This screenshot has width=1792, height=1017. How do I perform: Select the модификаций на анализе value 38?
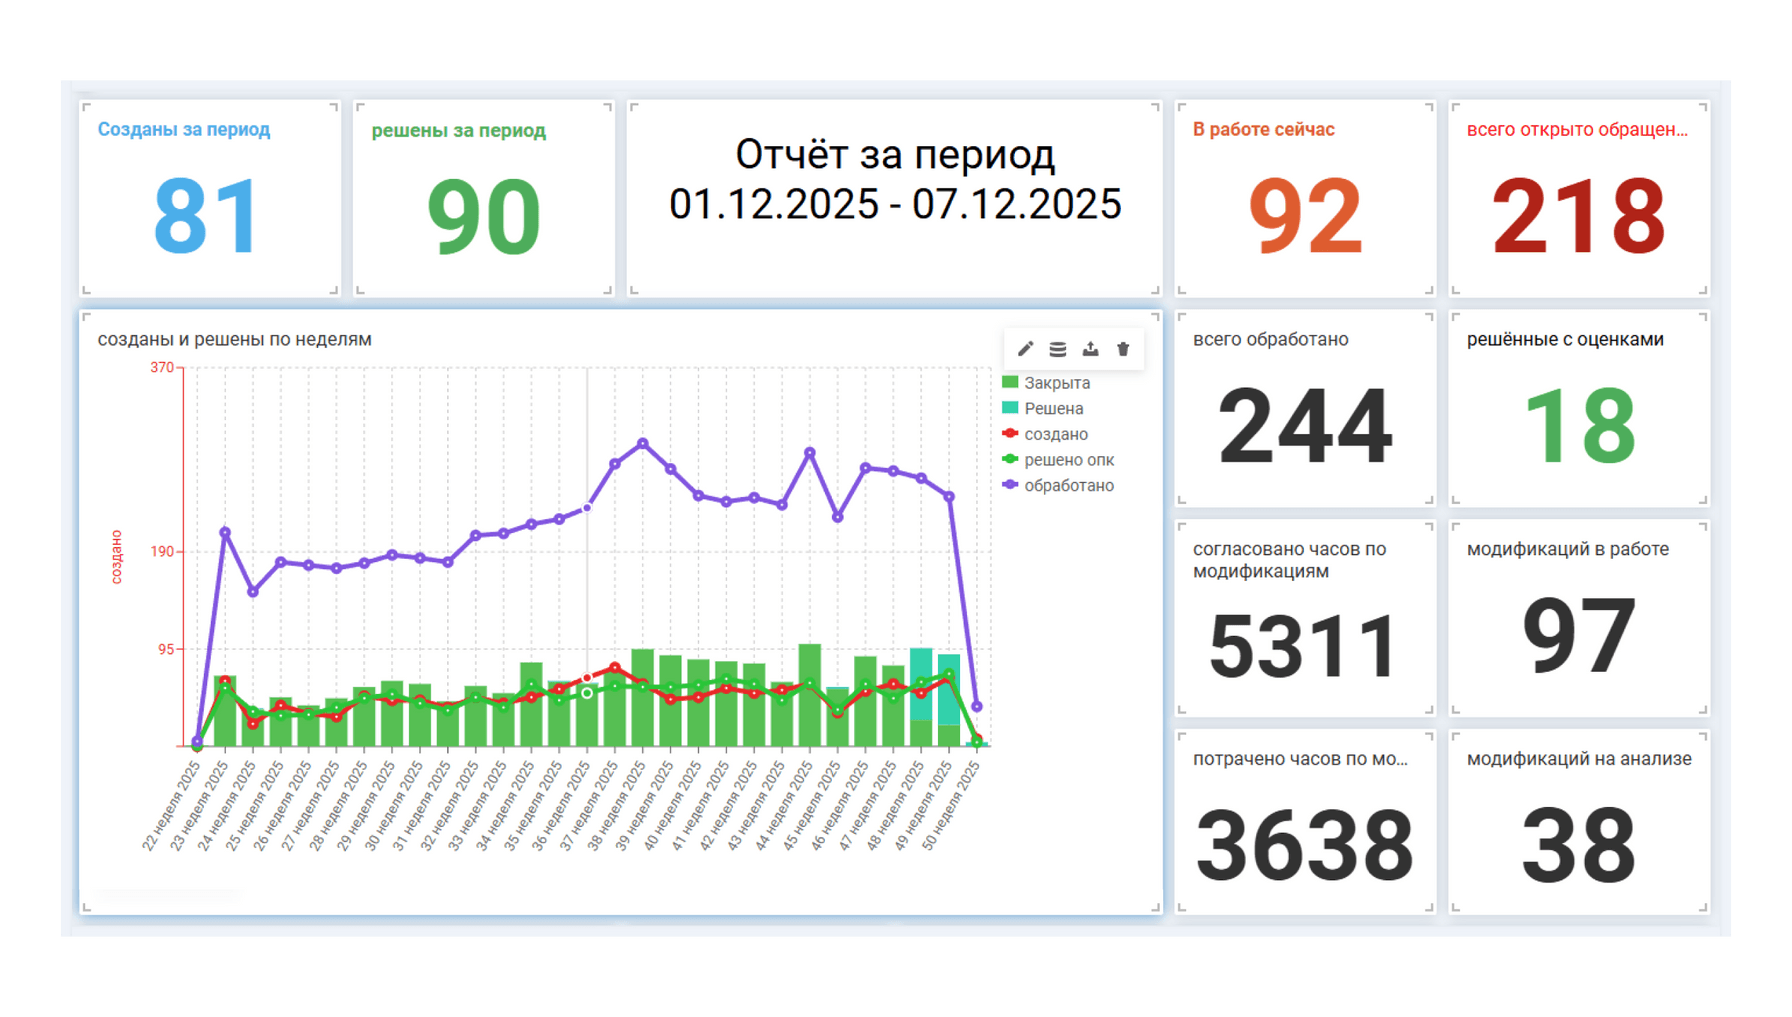[x=1579, y=846]
